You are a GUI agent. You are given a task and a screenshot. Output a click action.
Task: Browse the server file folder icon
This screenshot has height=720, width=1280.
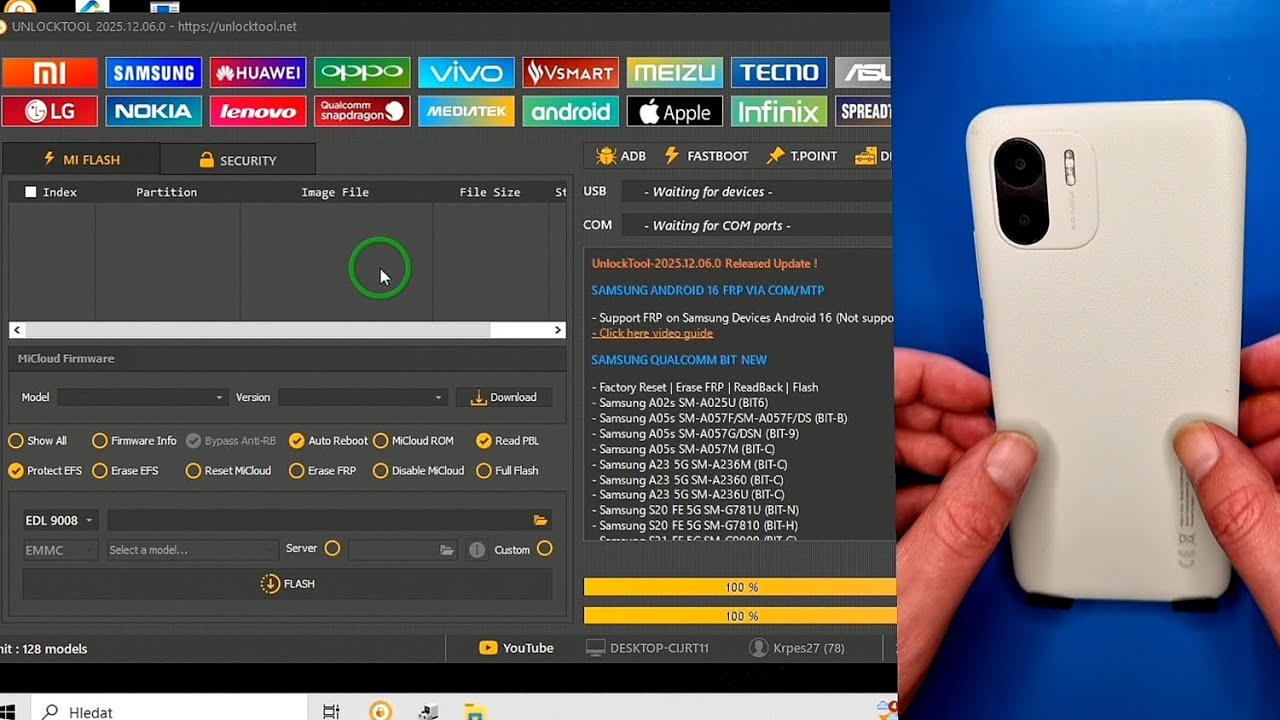pyautogui.click(x=447, y=550)
